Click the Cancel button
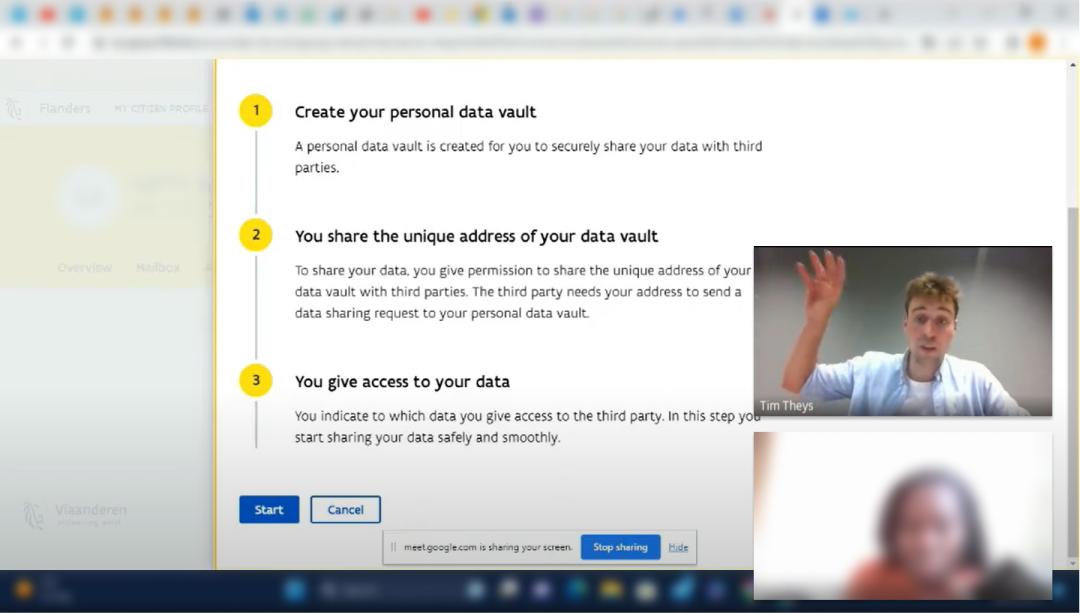This screenshot has width=1080, height=613. click(345, 510)
